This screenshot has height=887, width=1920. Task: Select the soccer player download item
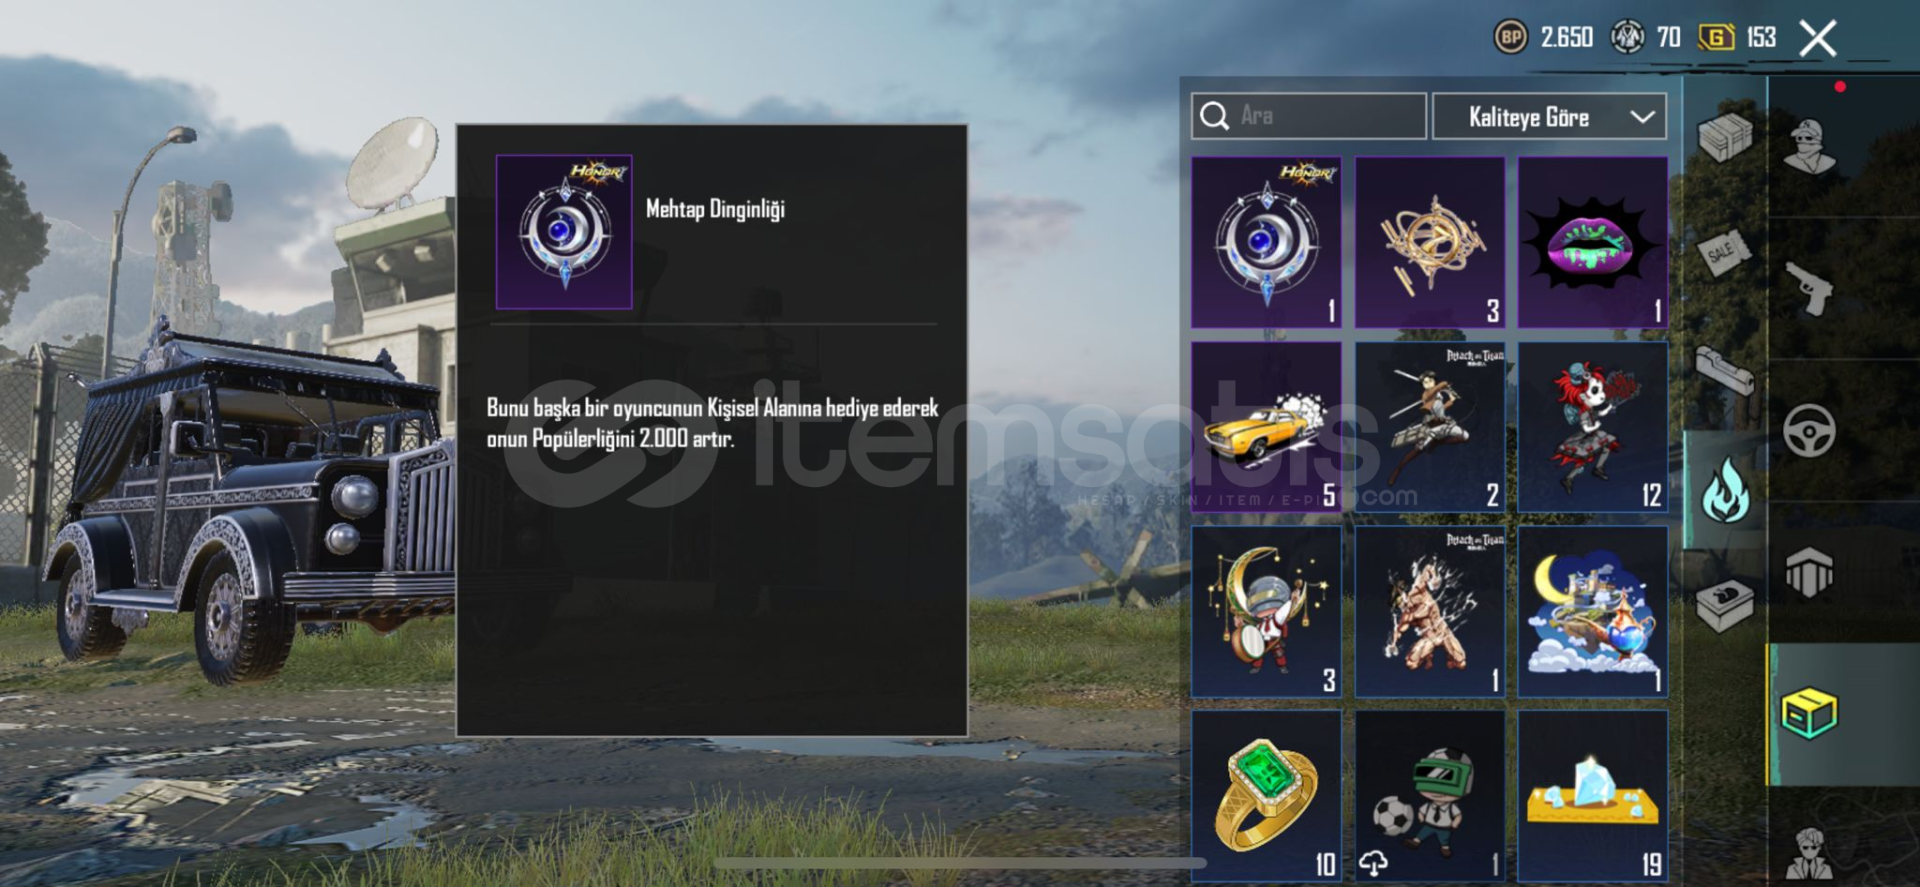pos(1429,797)
